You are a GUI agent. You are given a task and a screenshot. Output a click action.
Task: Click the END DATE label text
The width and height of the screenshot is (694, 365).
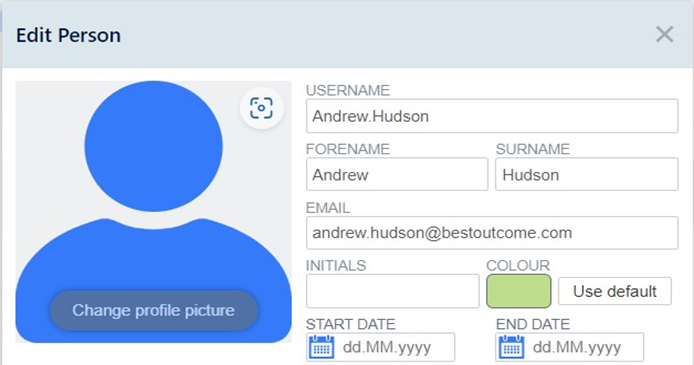tap(533, 324)
